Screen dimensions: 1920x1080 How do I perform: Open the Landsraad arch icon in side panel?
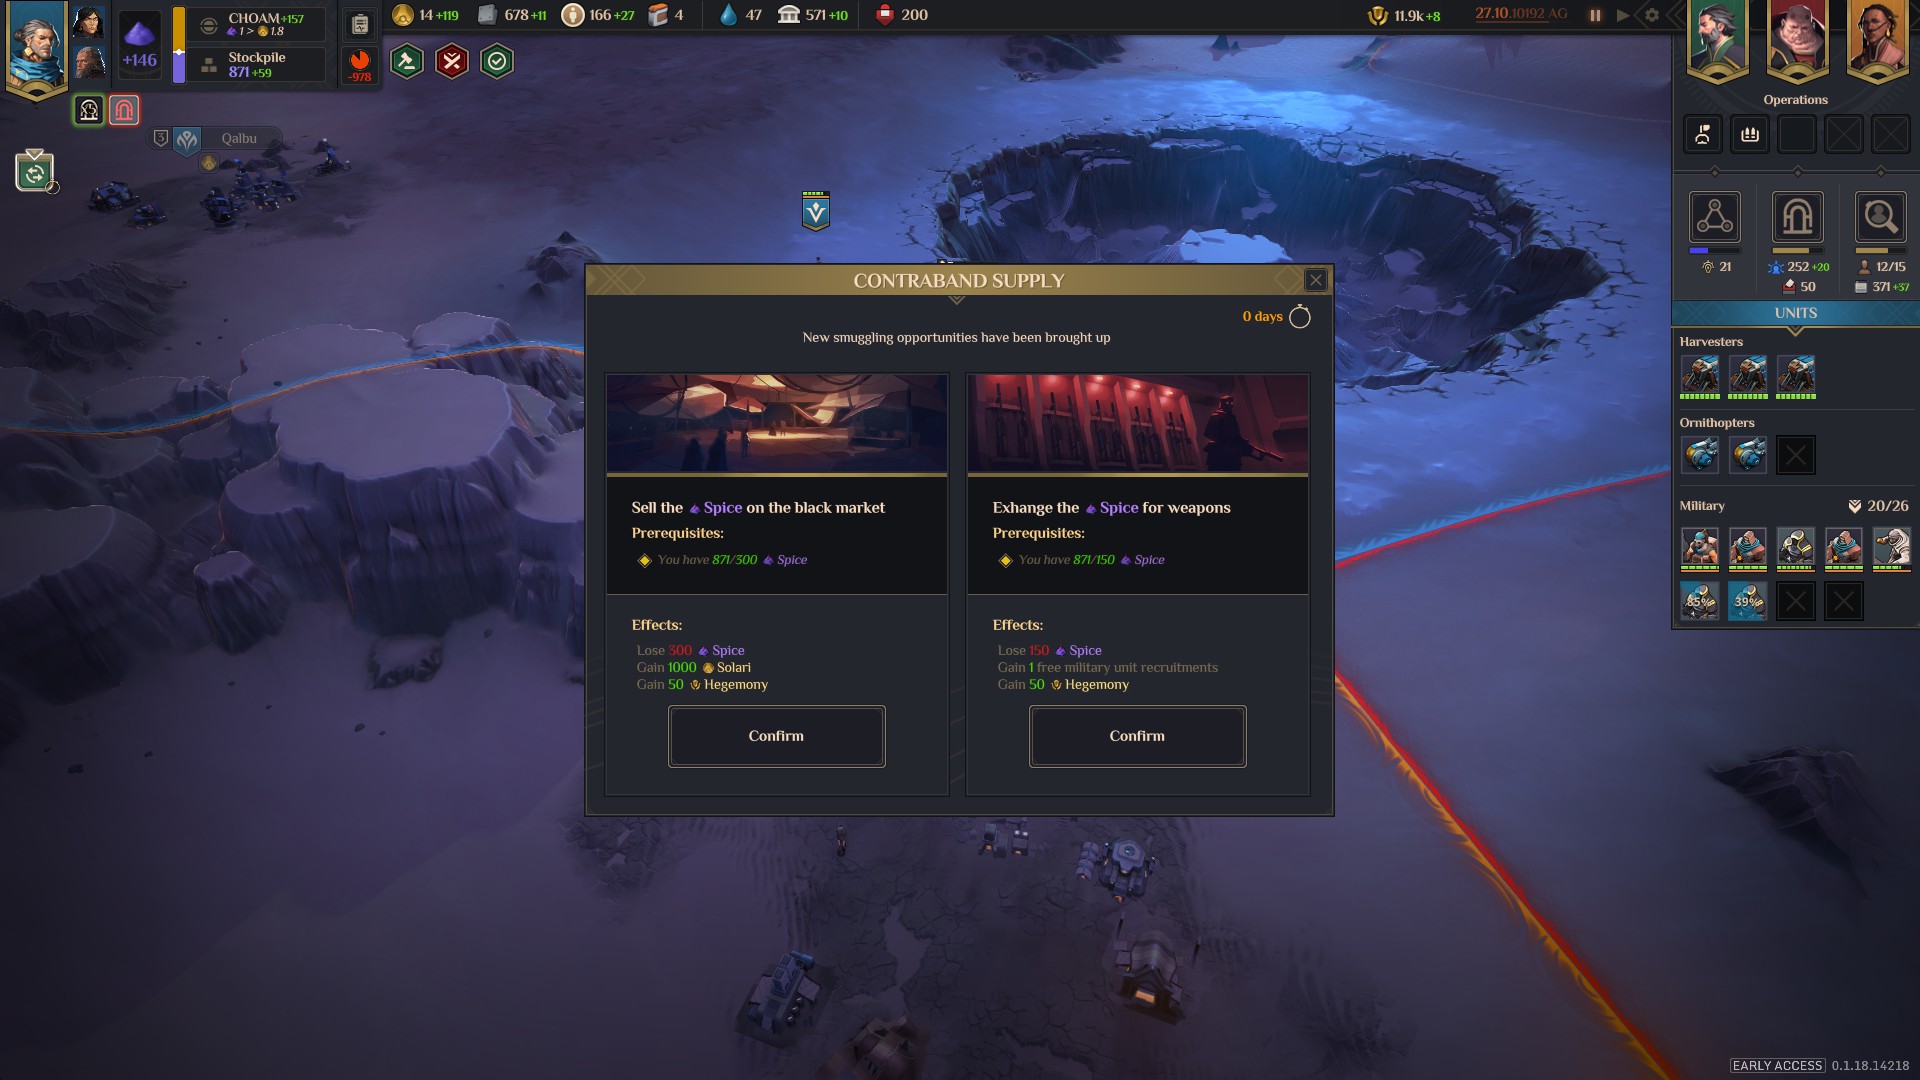1797,217
